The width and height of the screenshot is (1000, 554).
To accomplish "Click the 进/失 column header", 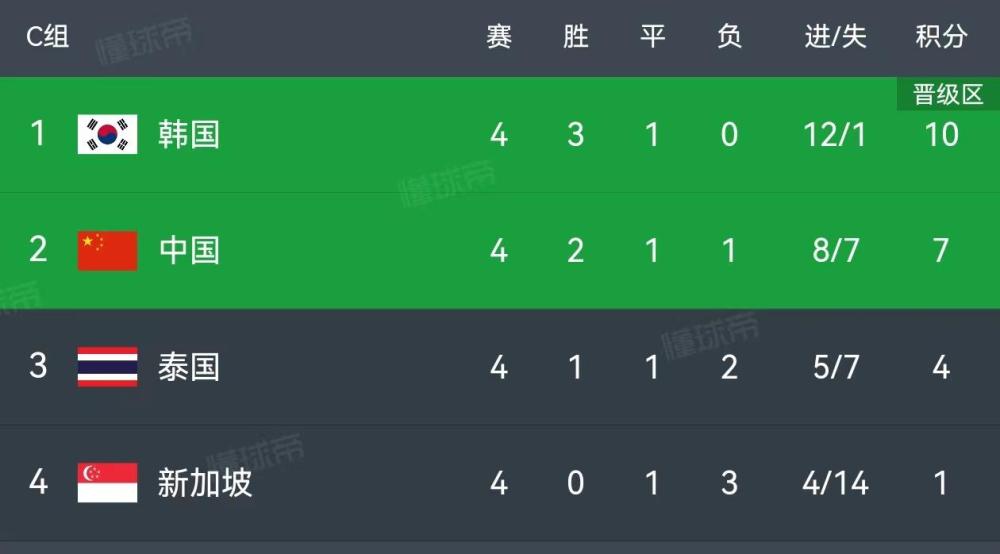I will pos(835,36).
